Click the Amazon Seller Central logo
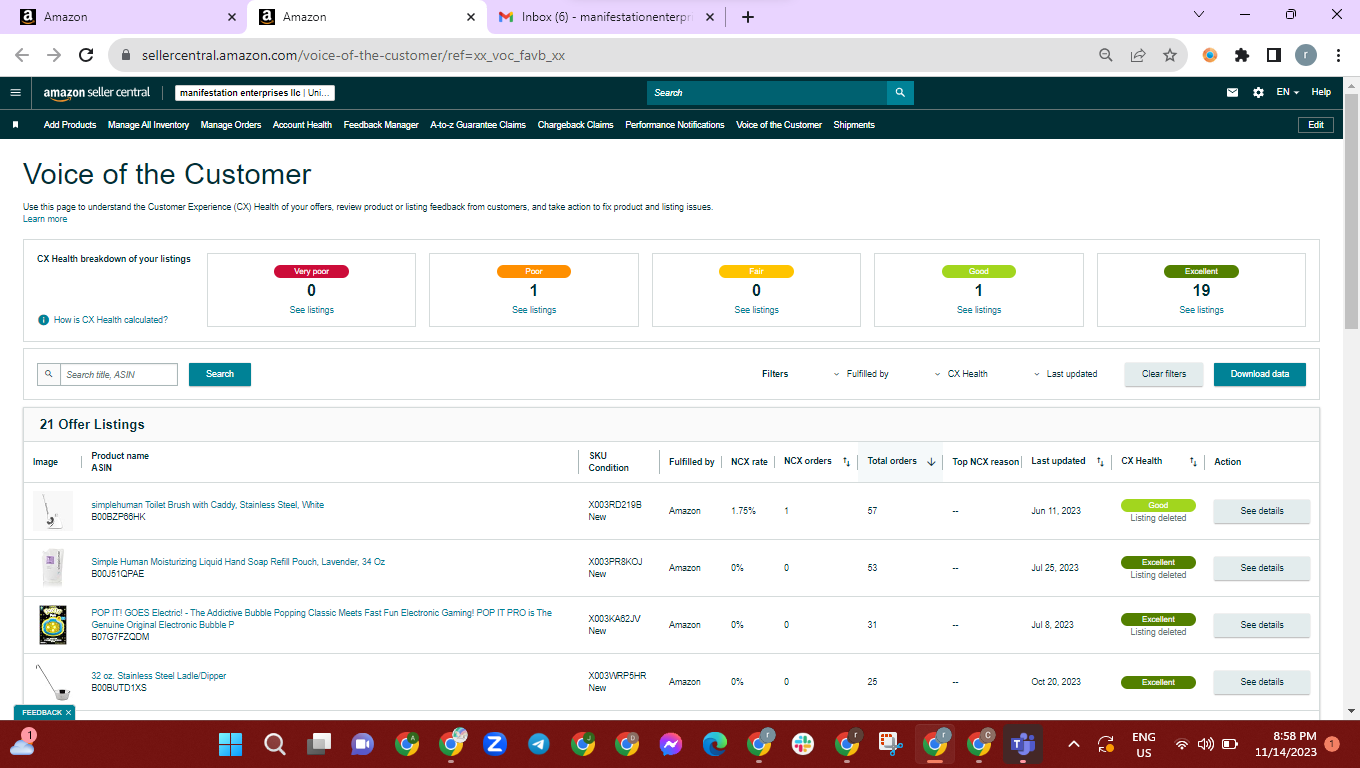 [x=96, y=93]
